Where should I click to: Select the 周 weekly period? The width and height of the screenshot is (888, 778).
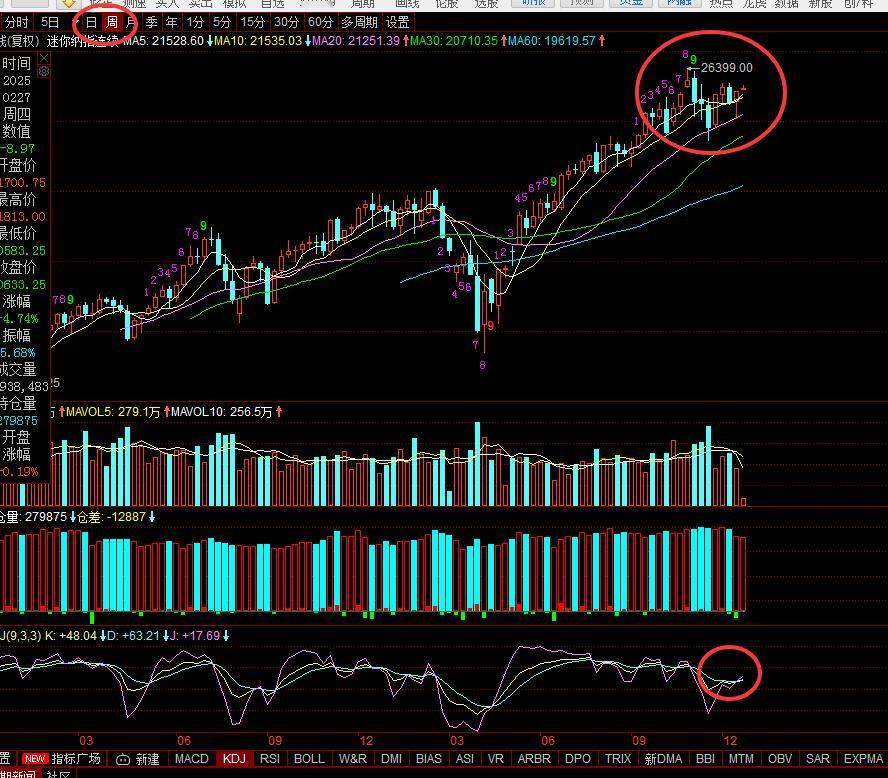coord(112,23)
